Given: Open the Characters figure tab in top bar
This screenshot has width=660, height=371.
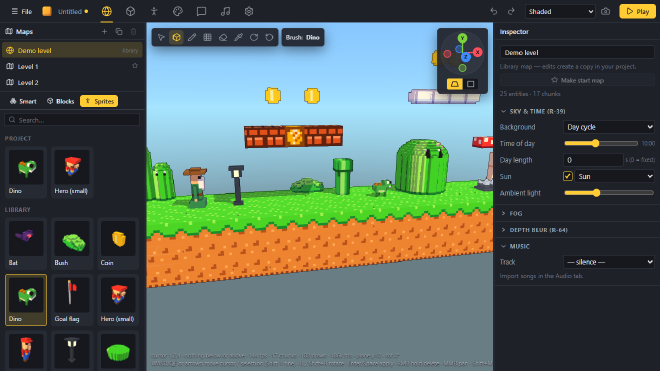Looking at the screenshot, I should pyautogui.click(x=154, y=11).
